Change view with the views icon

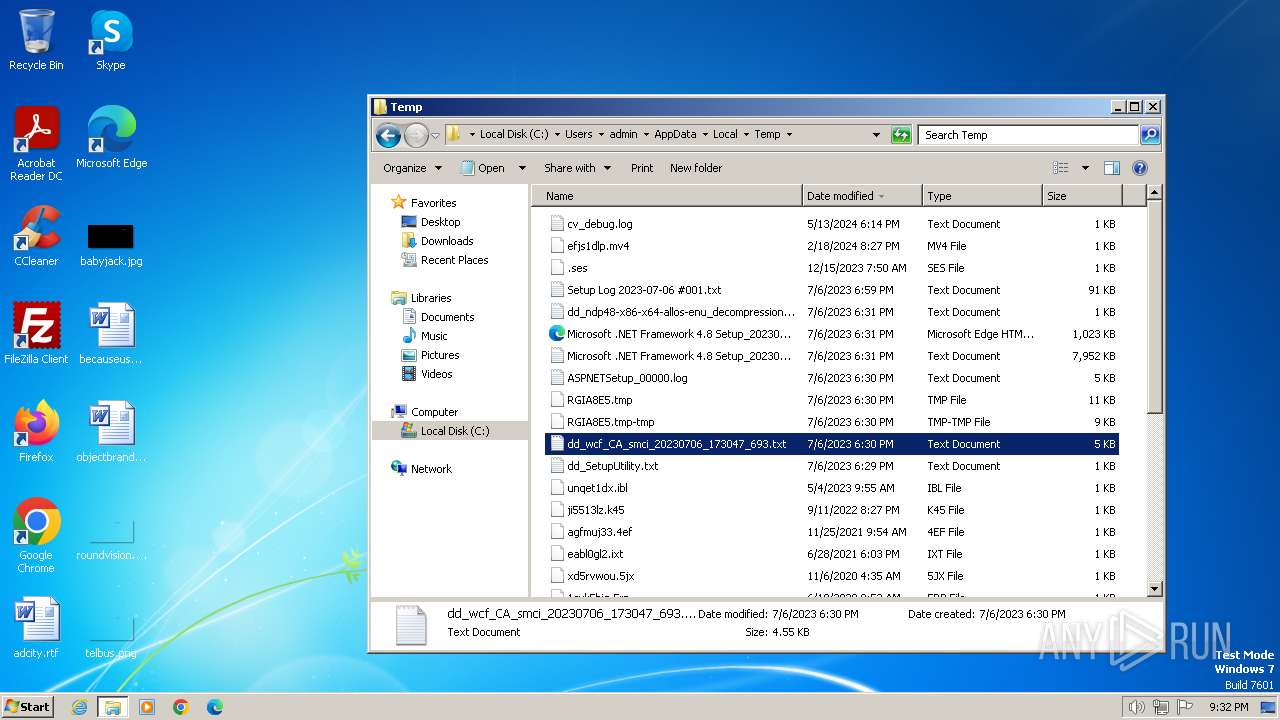pyautogui.click(x=1060, y=168)
